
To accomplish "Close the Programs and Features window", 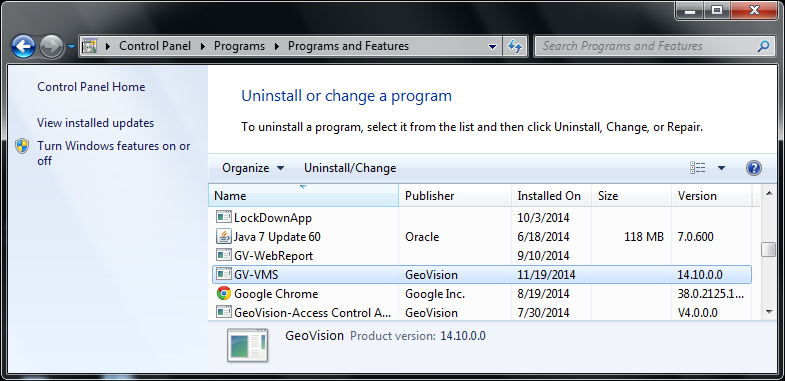I will [x=755, y=11].
